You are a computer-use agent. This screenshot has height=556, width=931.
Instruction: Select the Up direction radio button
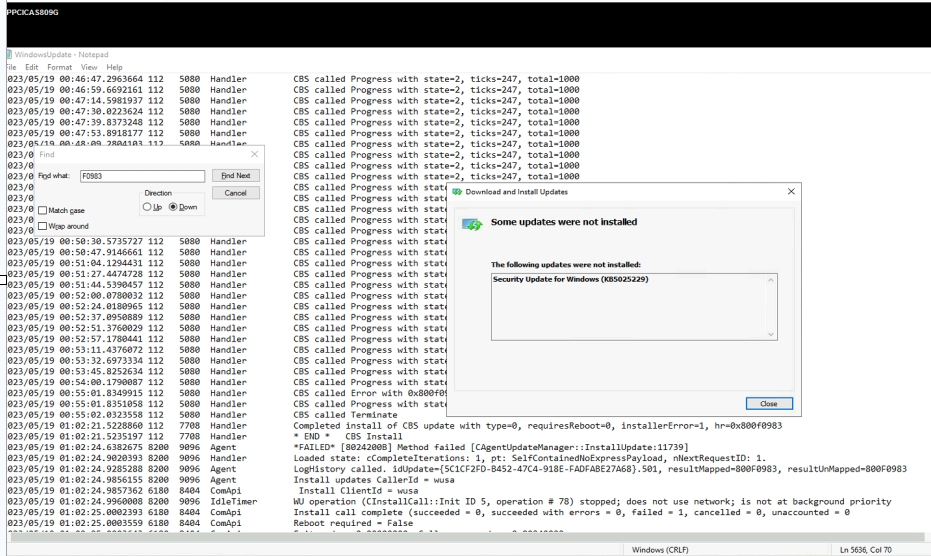point(147,207)
